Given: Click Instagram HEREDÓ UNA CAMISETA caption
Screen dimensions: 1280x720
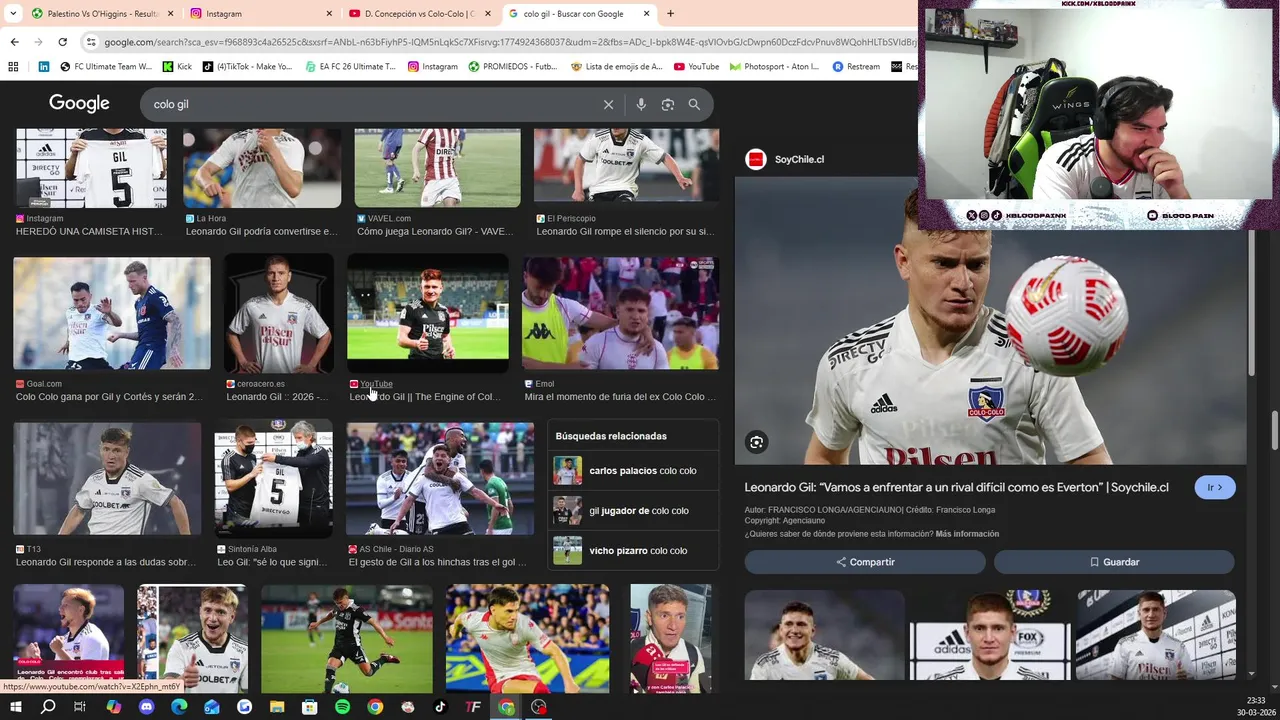Looking at the screenshot, I should pos(89,231).
